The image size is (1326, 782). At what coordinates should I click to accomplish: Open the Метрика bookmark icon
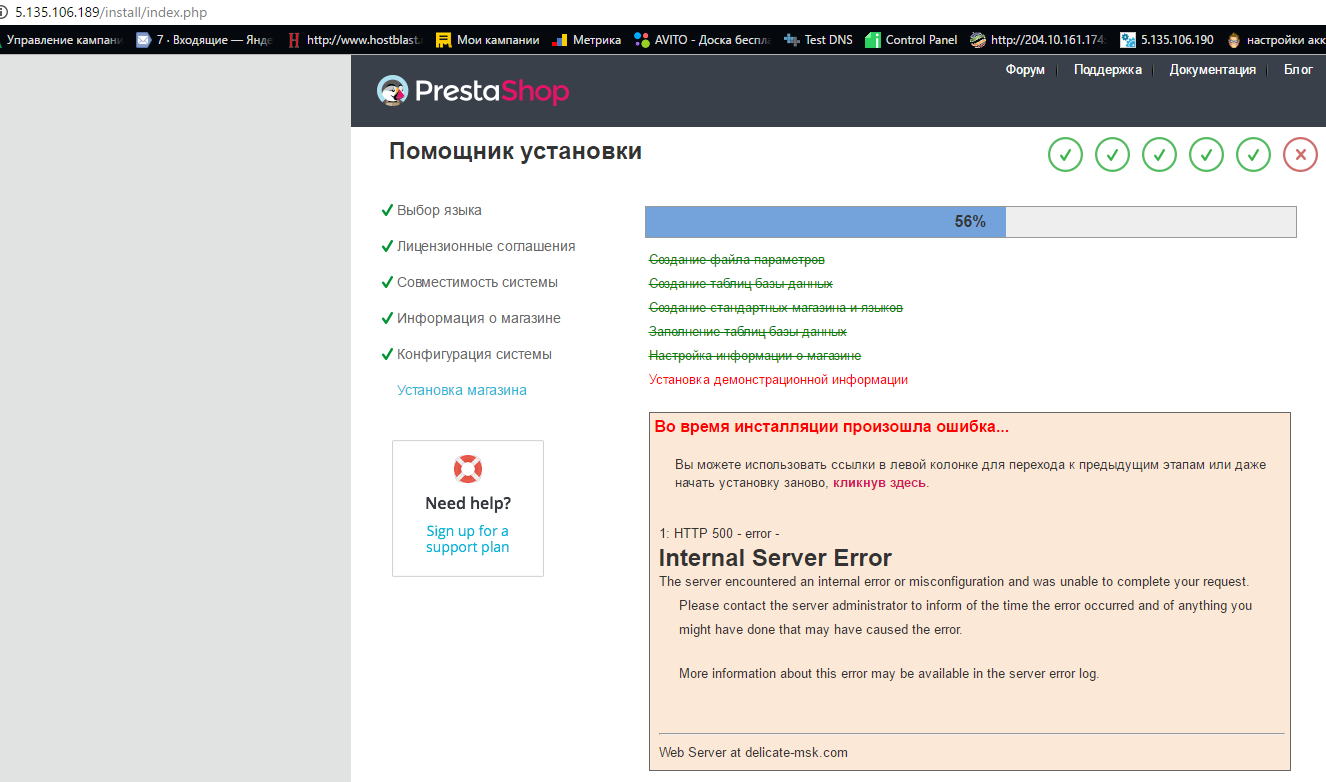(x=559, y=40)
